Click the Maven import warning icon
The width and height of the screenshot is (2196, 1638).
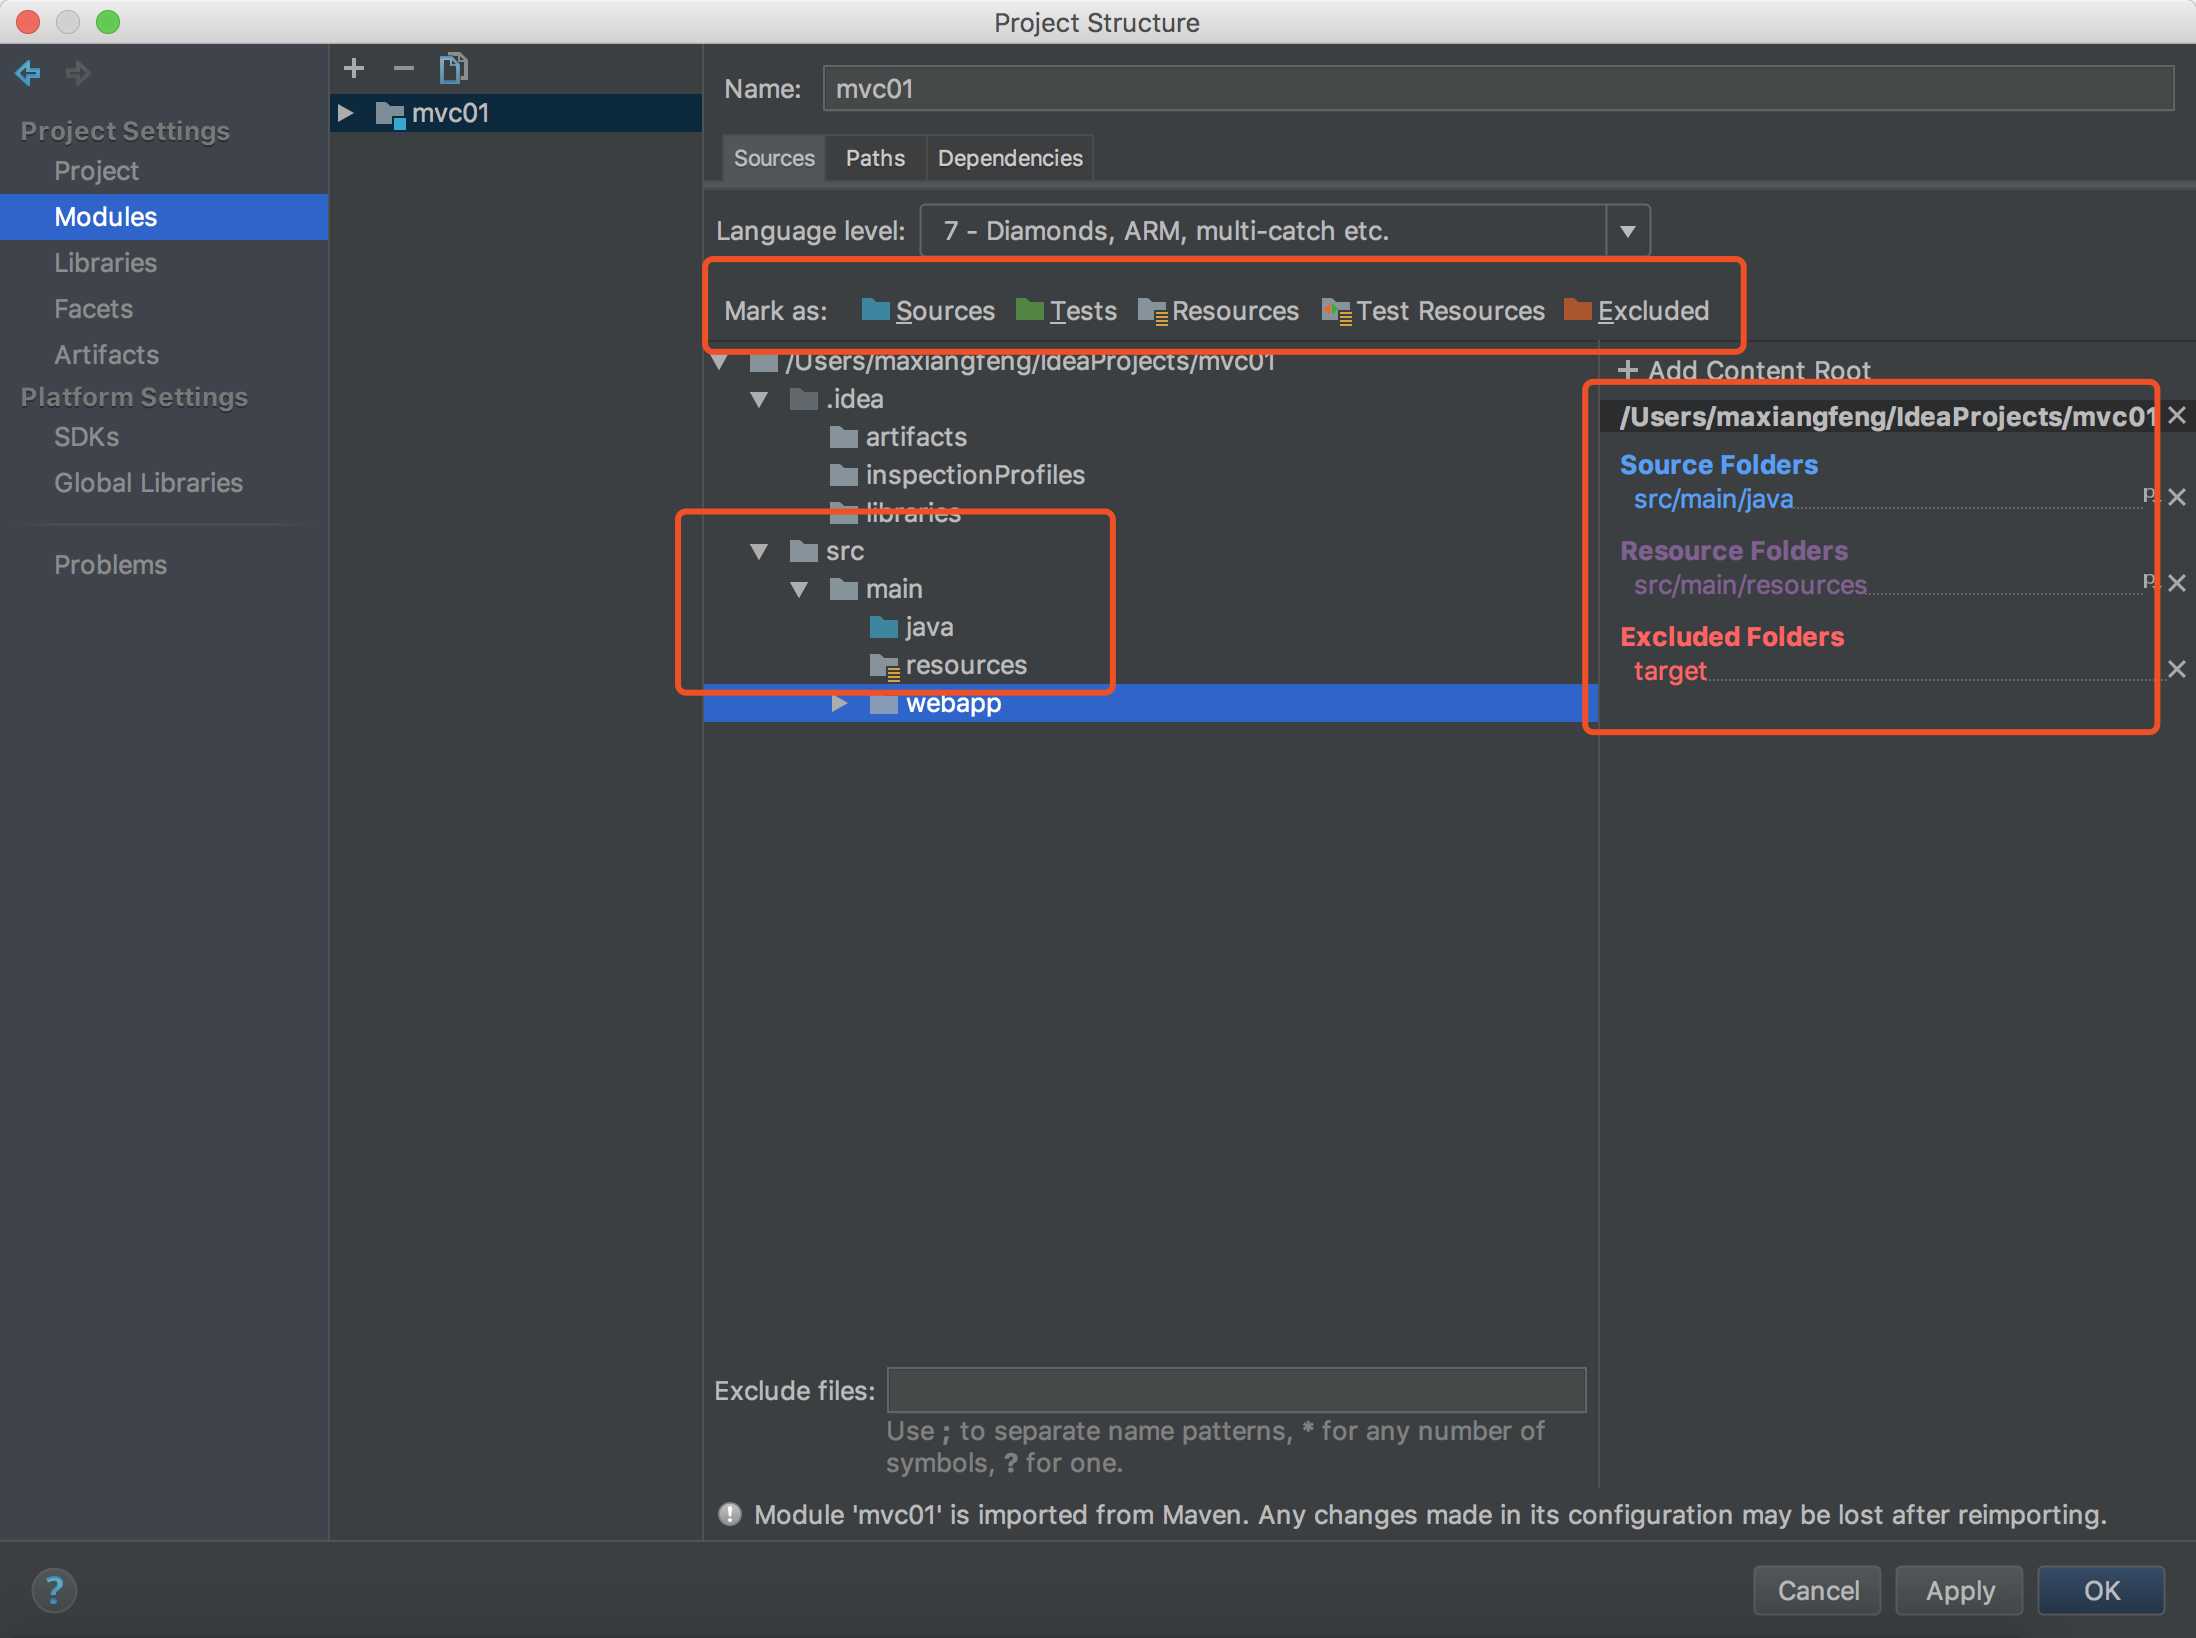click(730, 1514)
